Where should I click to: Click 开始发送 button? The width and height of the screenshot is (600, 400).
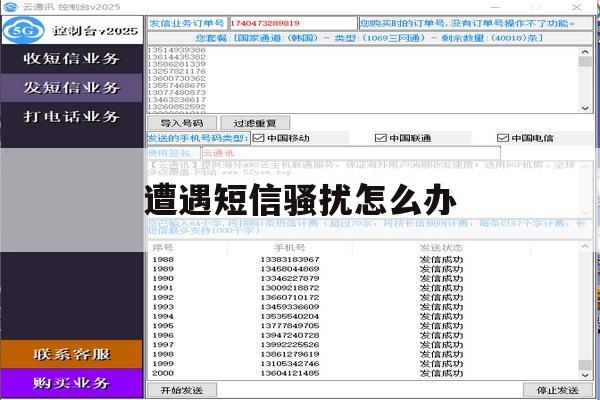[182, 390]
